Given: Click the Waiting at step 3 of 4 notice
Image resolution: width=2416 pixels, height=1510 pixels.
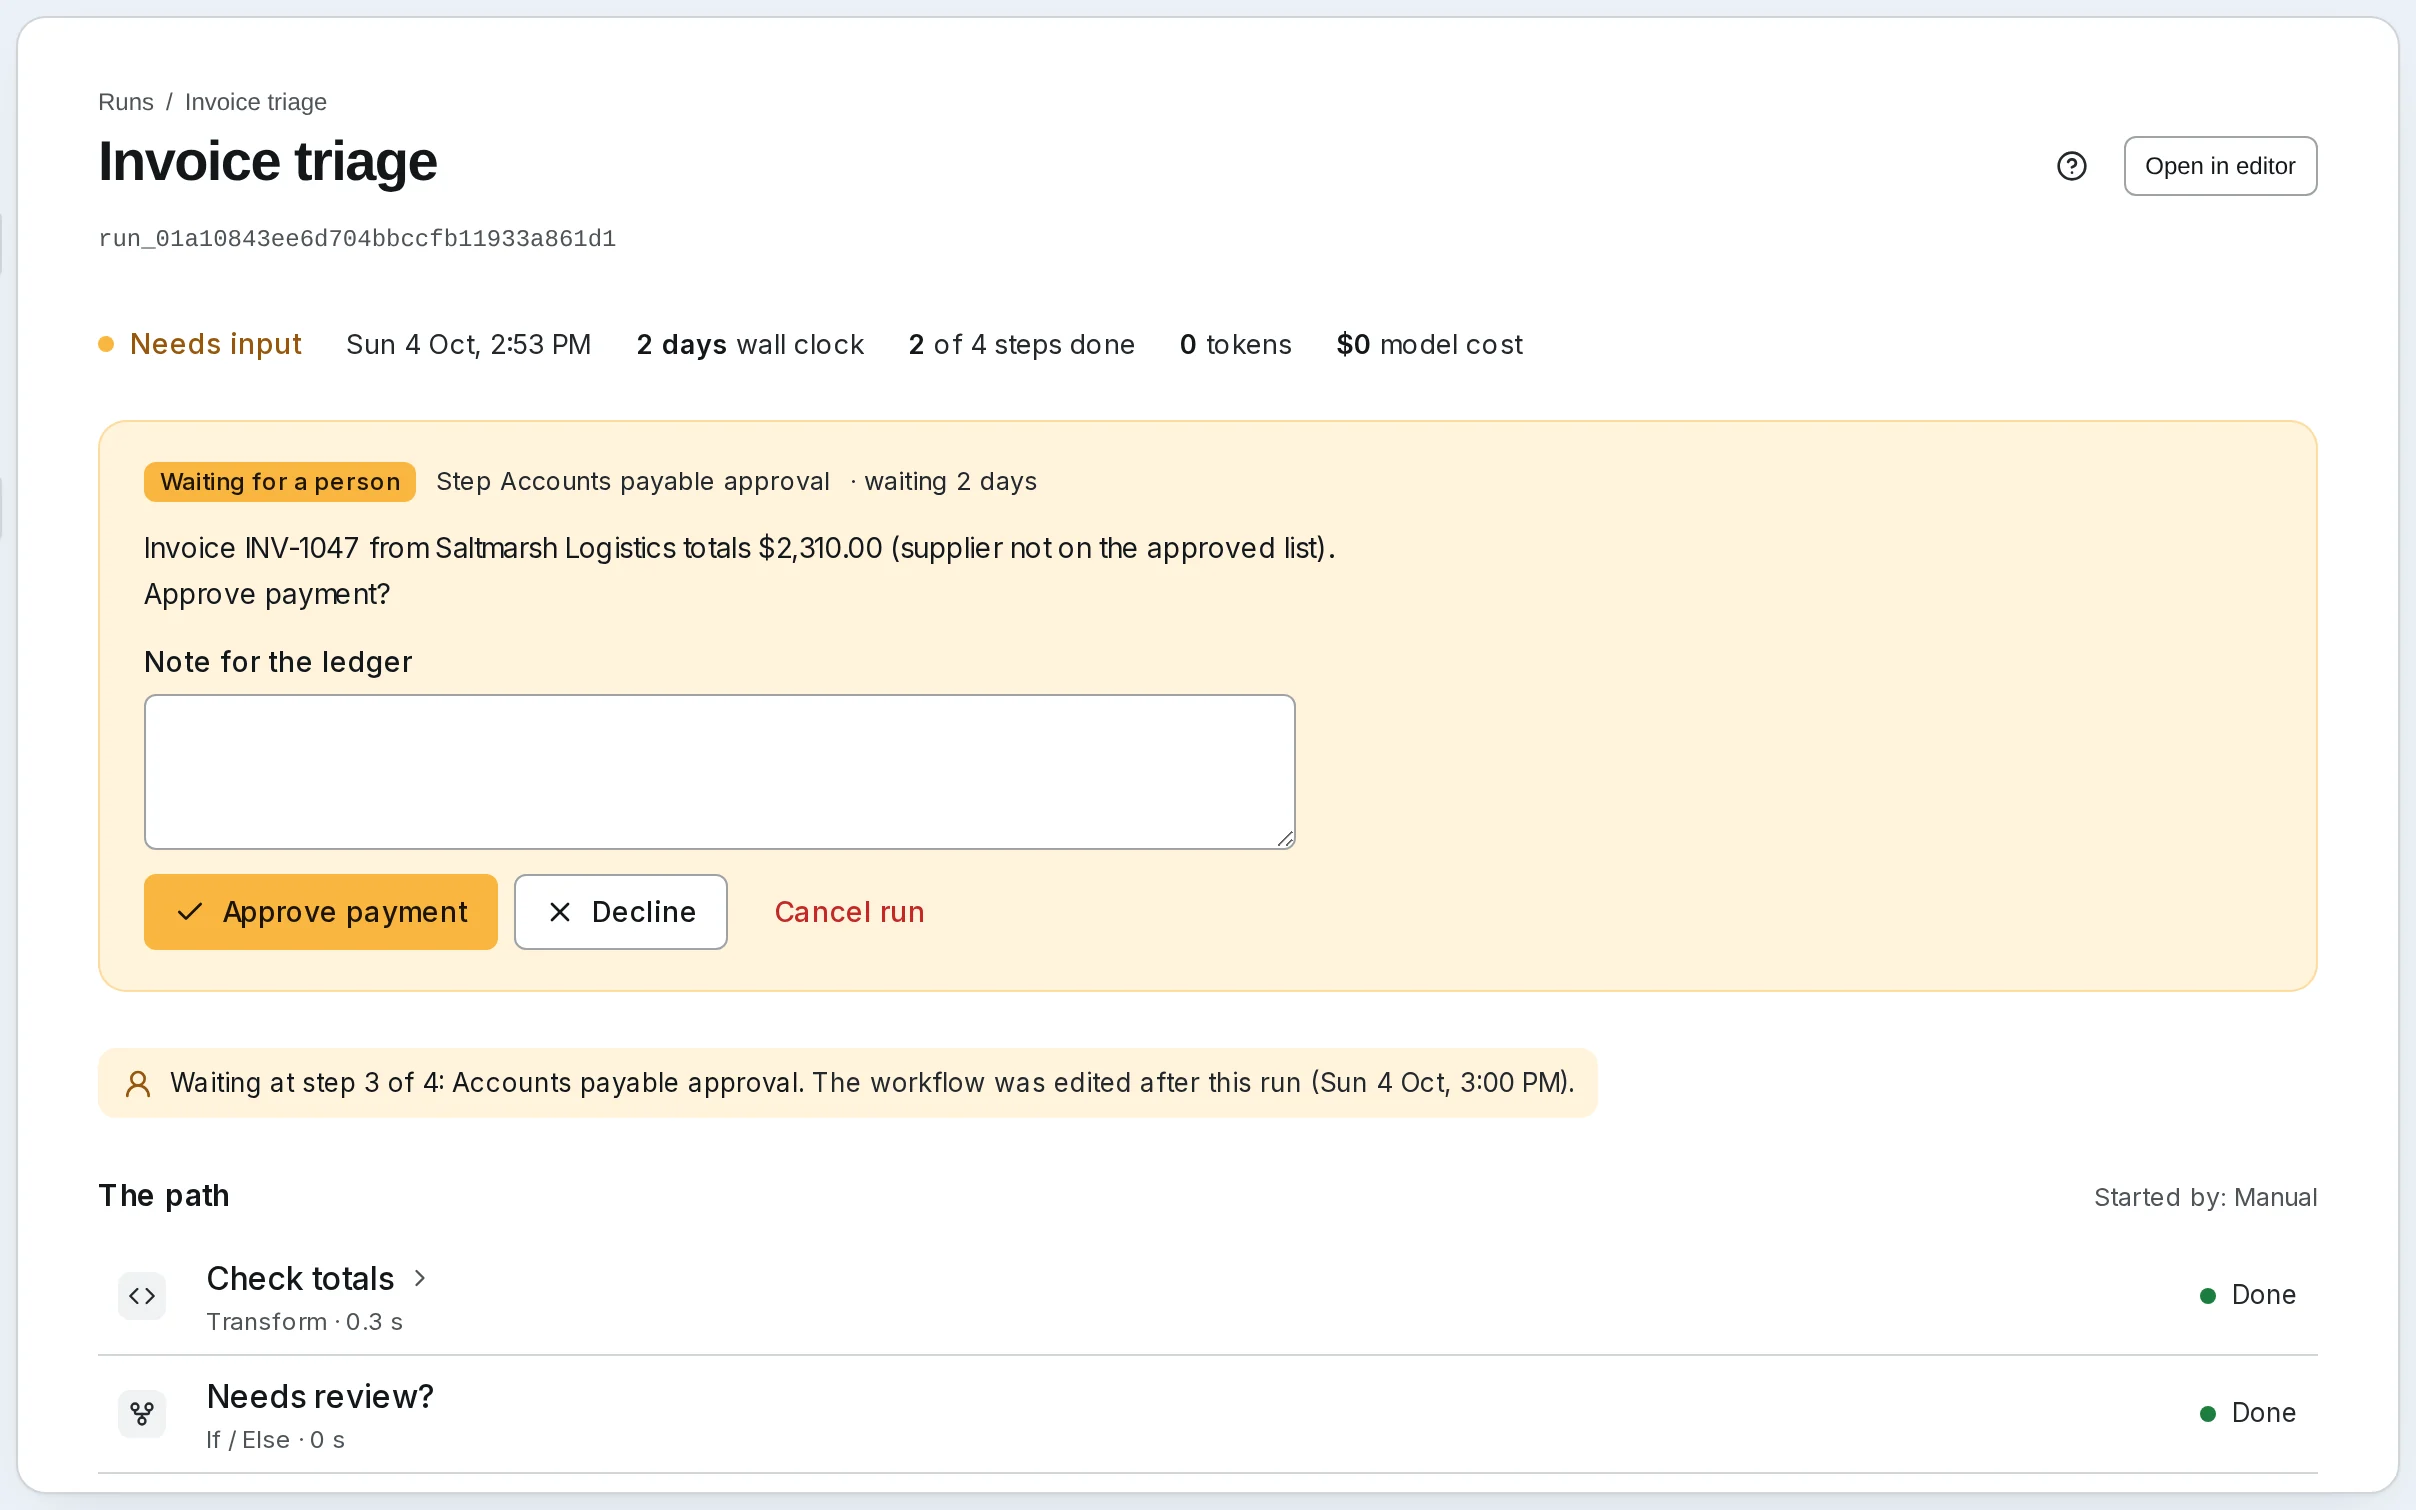Looking at the screenshot, I should (847, 1083).
